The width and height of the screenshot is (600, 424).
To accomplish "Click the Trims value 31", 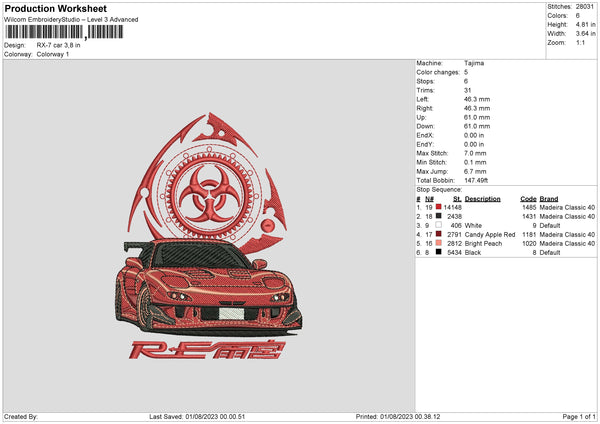I will coord(468,90).
